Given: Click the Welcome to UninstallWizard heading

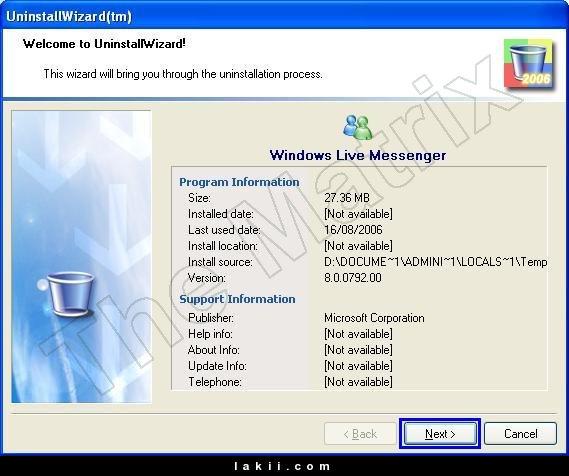Looking at the screenshot, I should click(x=104, y=44).
